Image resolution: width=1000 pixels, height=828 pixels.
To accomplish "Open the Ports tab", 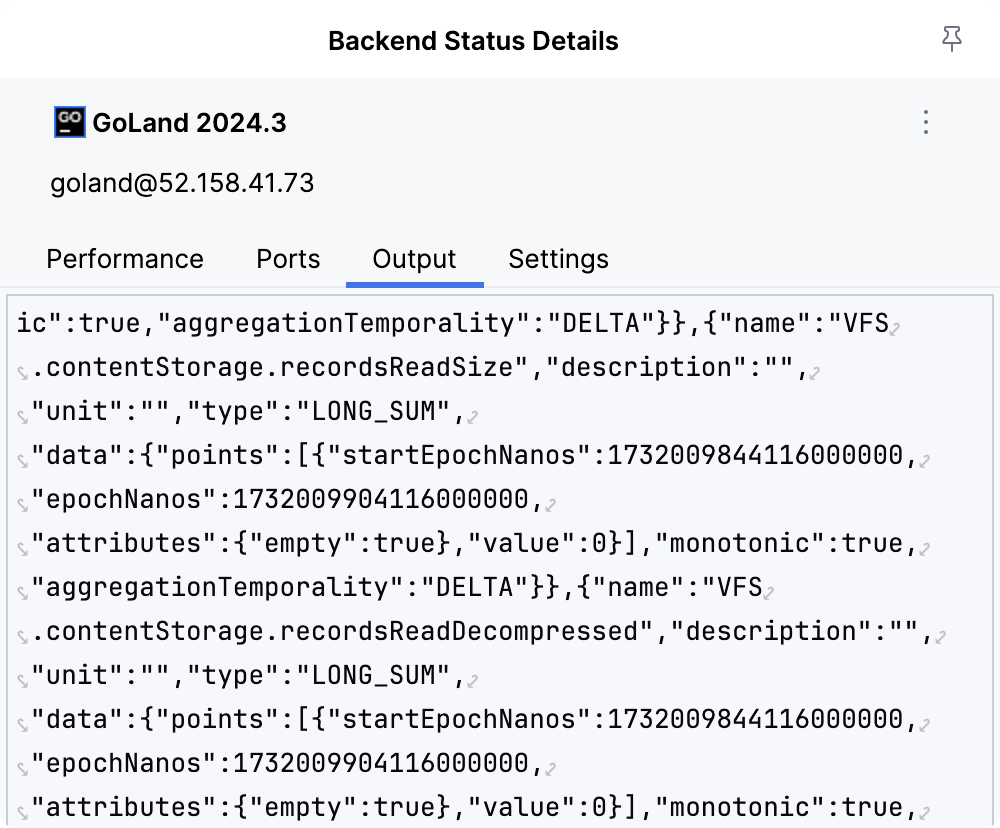I will (288, 259).
